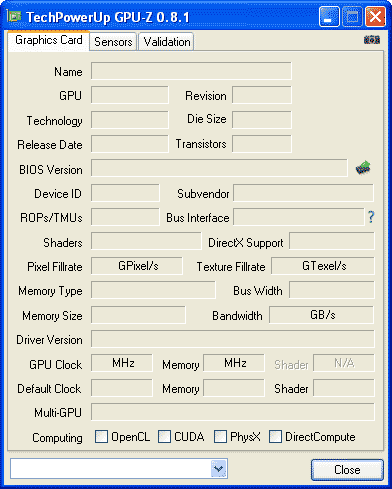
Task: Minimize the GPU-Z window
Action: (329, 16)
